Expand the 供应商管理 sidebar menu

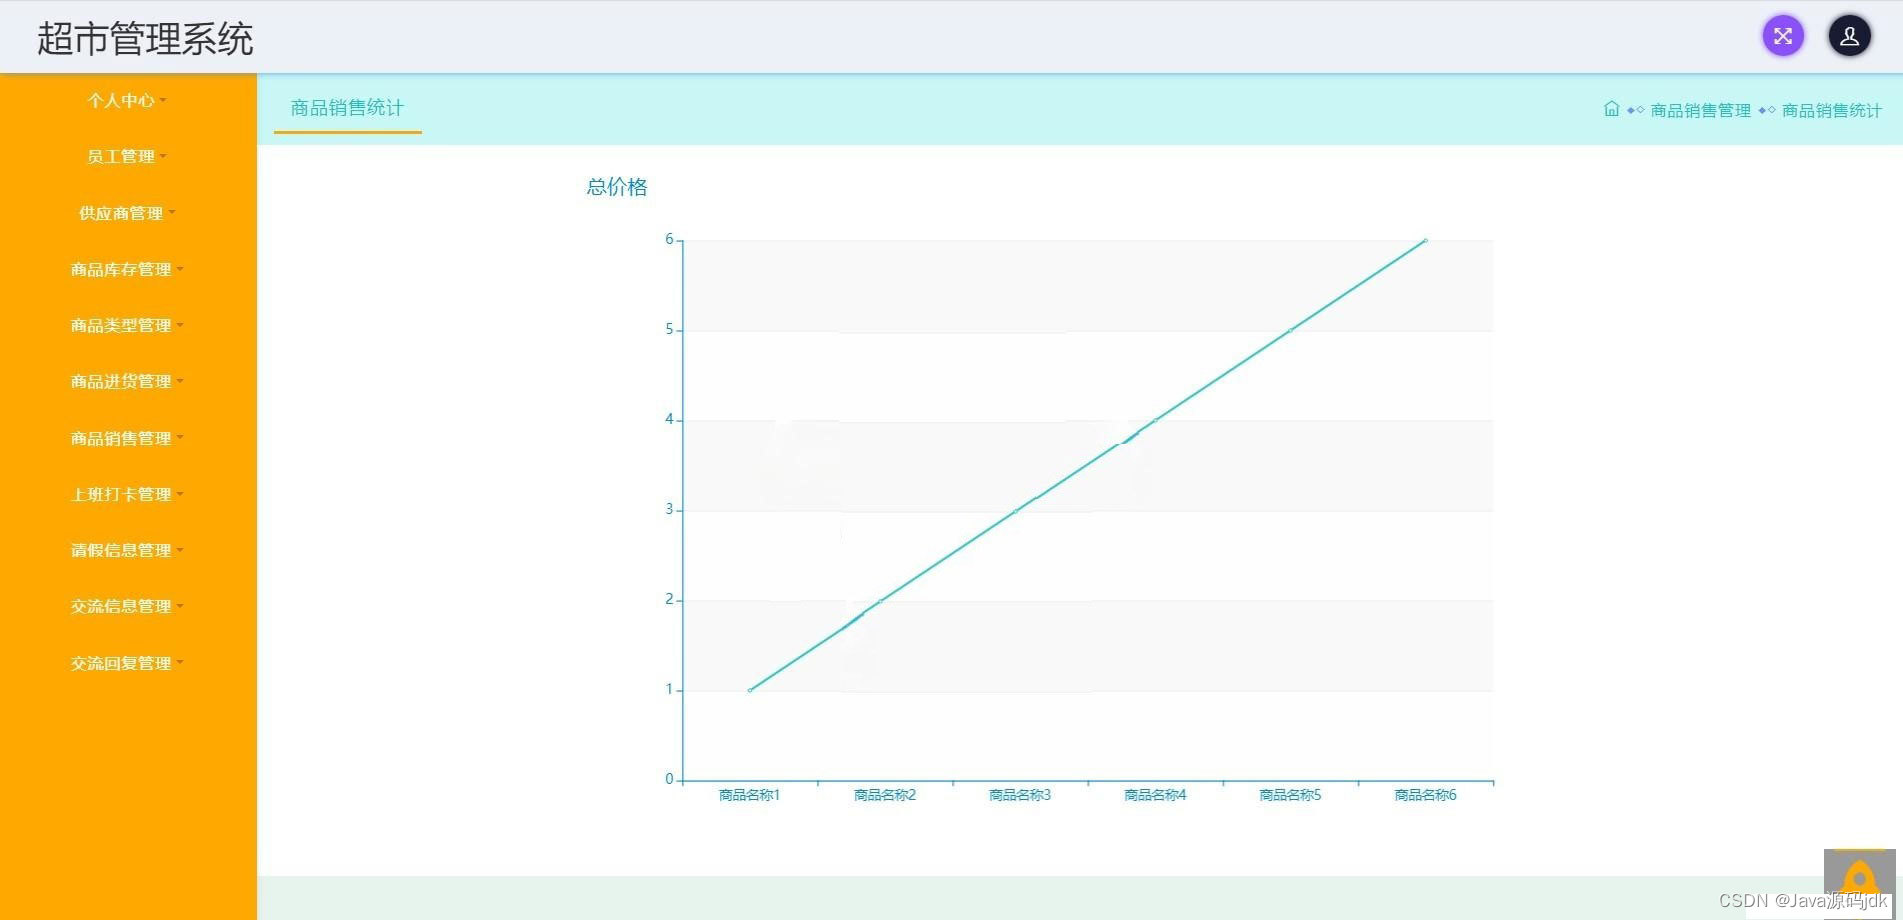pos(128,213)
